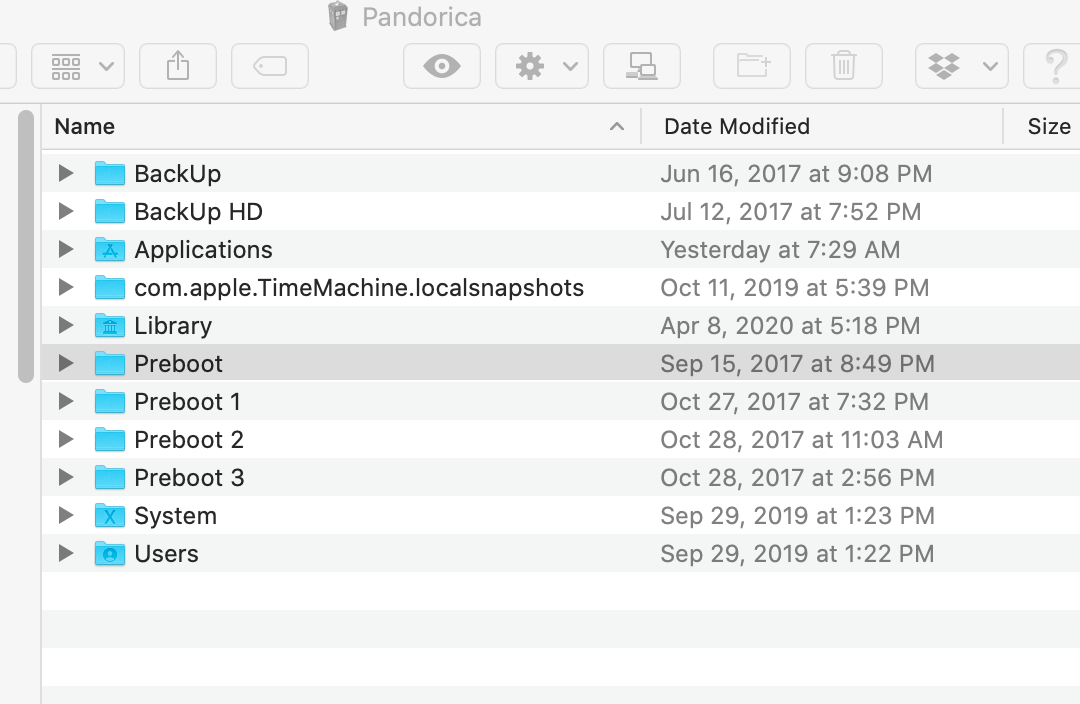
Task: Click the Quick Look eye icon
Action: point(442,67)
